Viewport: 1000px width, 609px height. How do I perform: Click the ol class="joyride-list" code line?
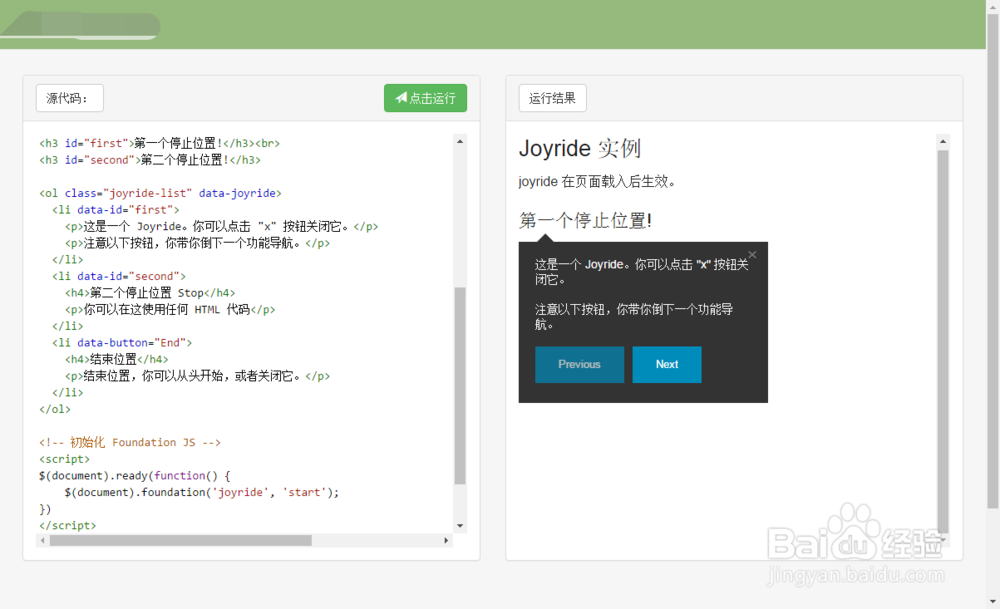pos(160,193)
